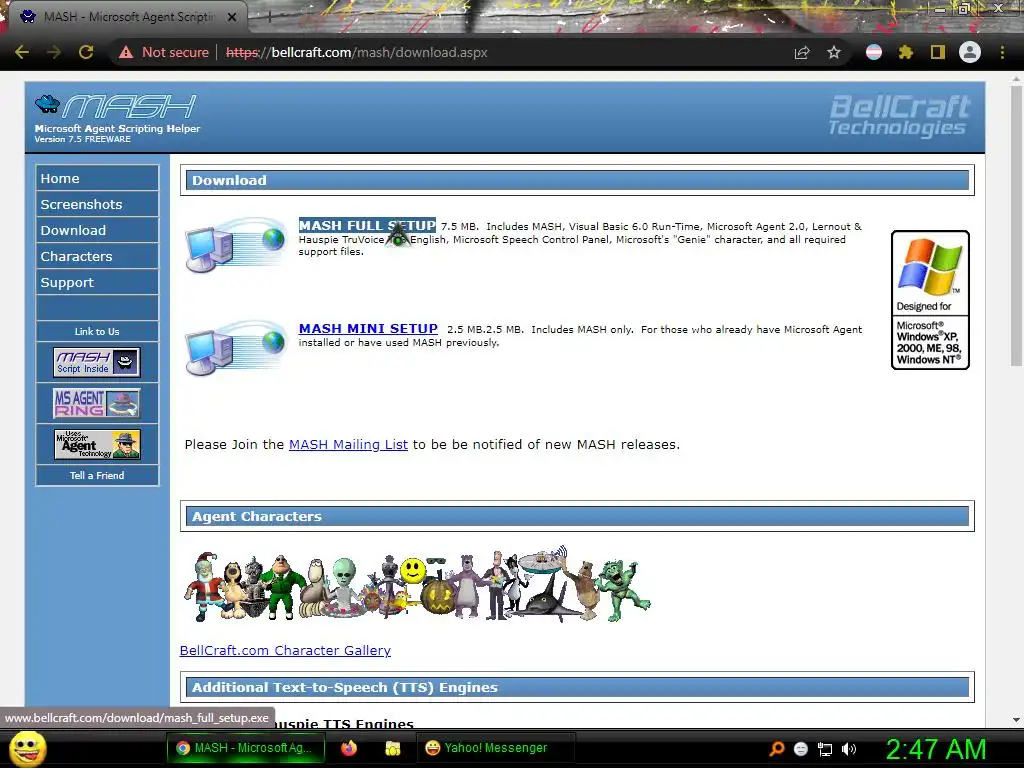
Task: Bookmark this page with the star icon
Action: point(834,52)
